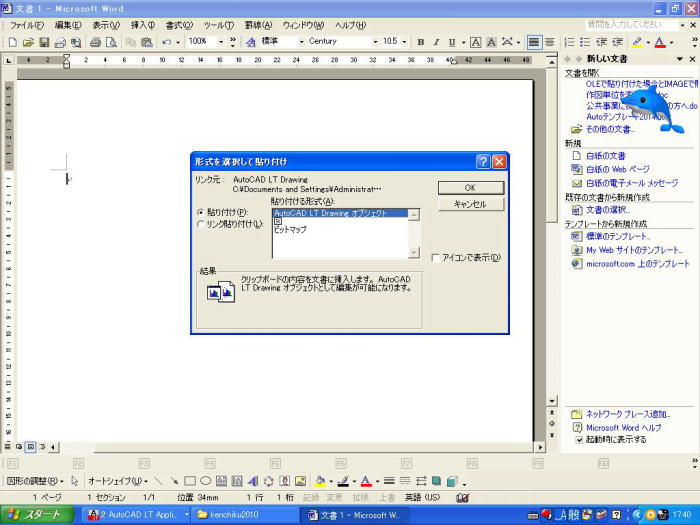Click the bulleted list icon
Screen dimensions: 700x525
point(585,42)
